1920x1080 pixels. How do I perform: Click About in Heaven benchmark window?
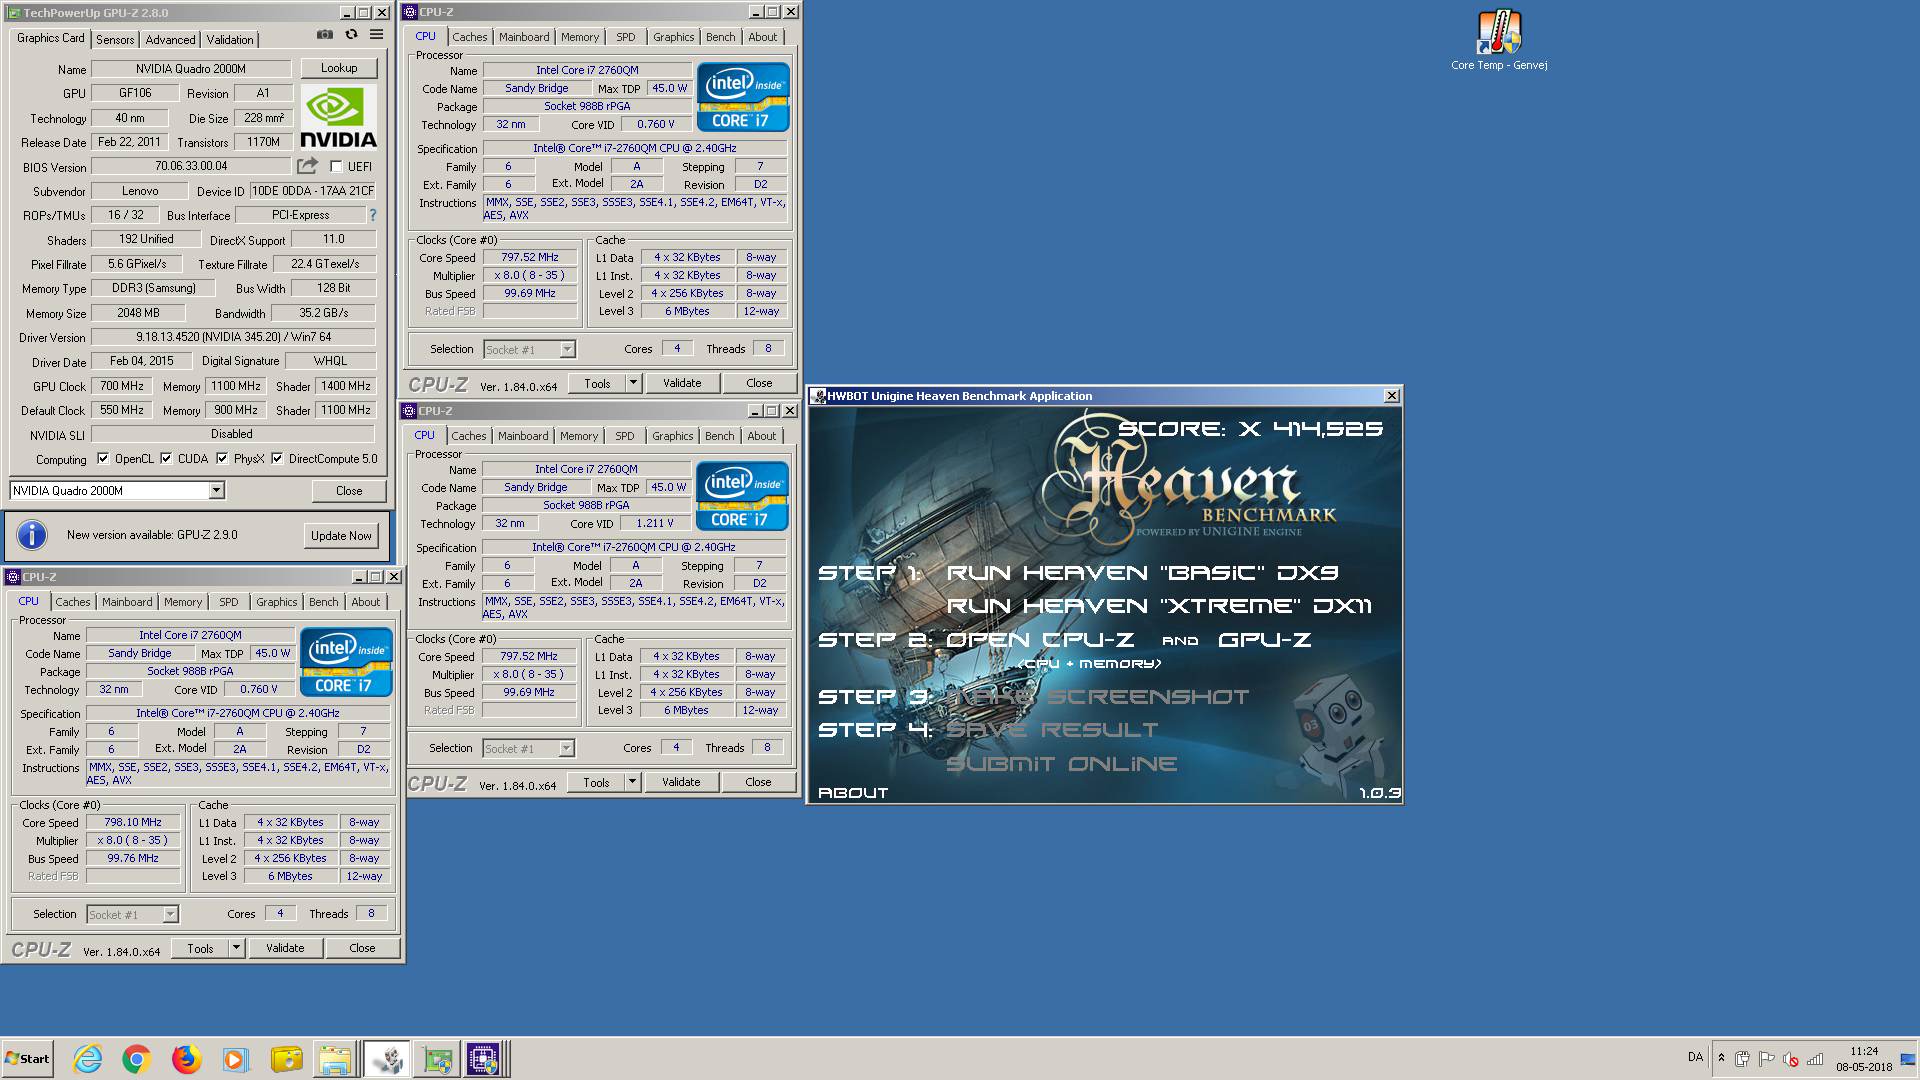point(853,793)
